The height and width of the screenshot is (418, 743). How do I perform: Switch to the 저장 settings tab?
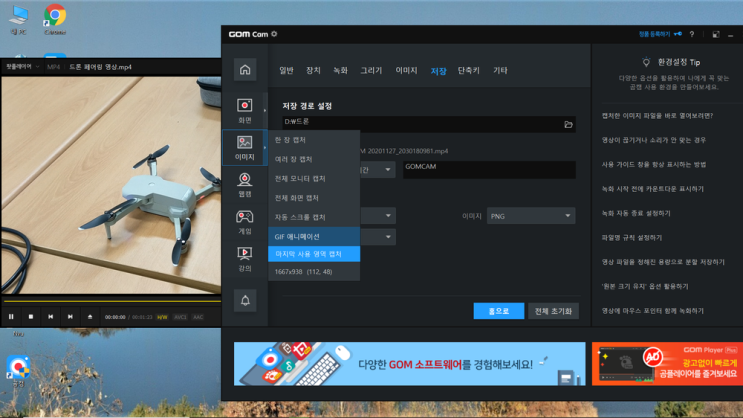coord(438,71)
